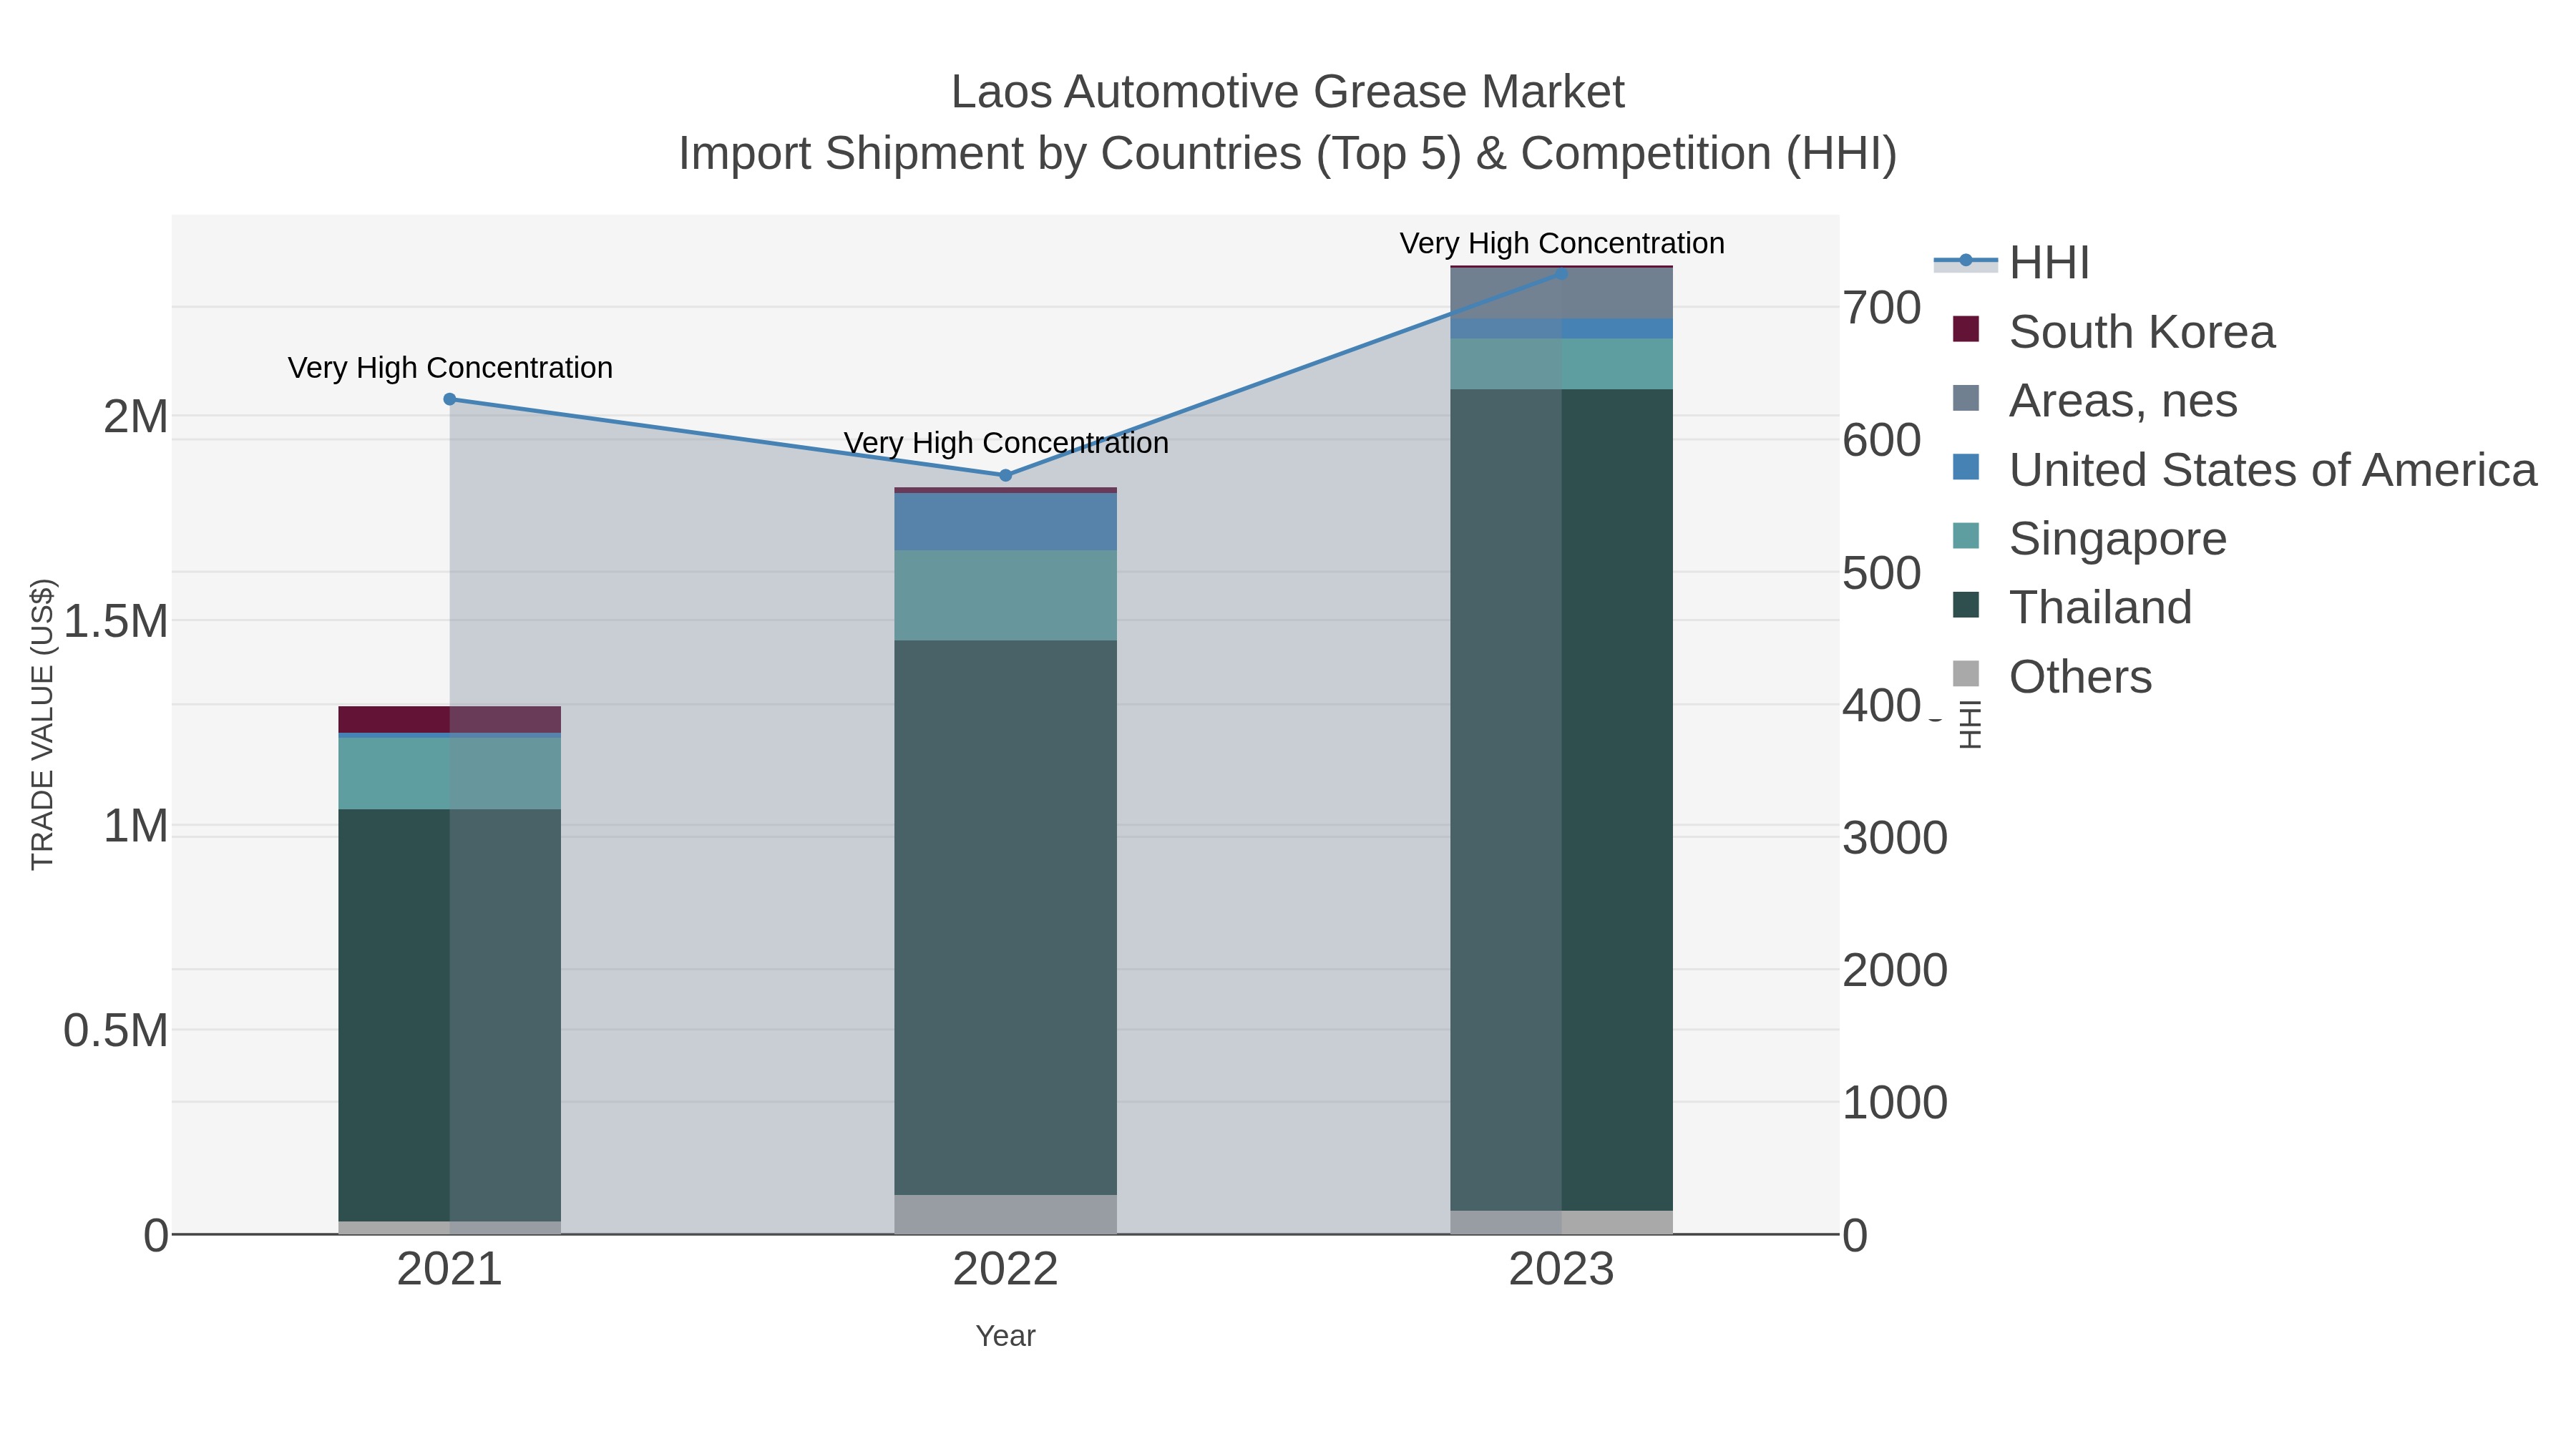Click the Thailand segment of 2023 bar
The image size is (2576, 1449).
click(x=1562, y=801)
